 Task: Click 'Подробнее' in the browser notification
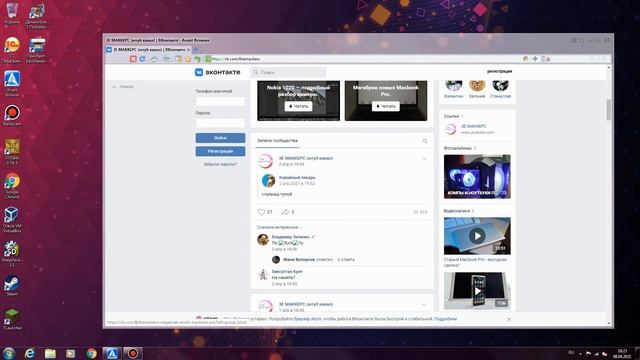[445, 319]
